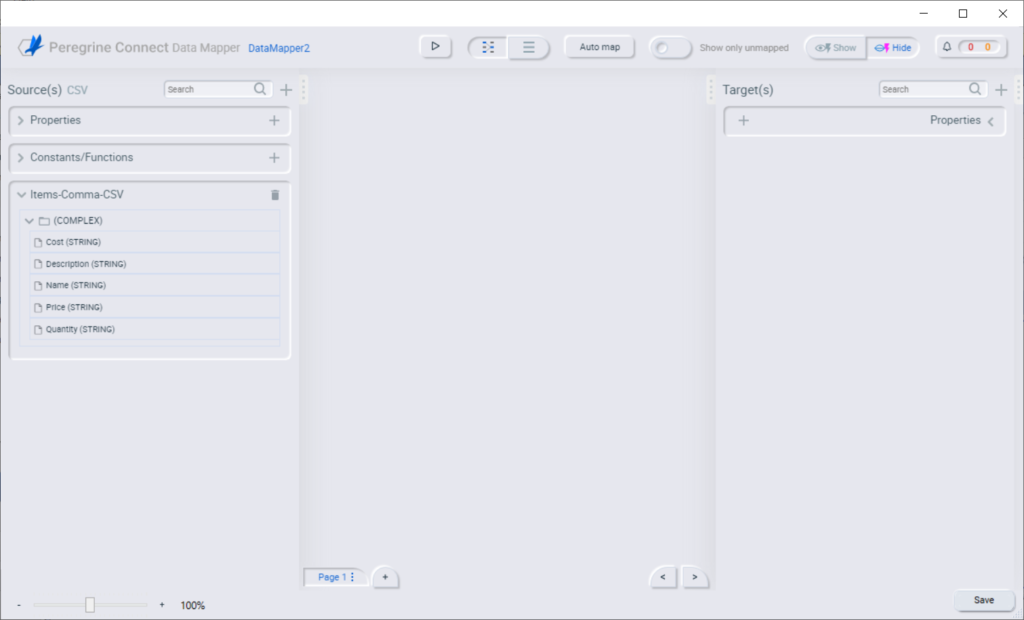Click the Peregrine Connect logo icon

31,46
